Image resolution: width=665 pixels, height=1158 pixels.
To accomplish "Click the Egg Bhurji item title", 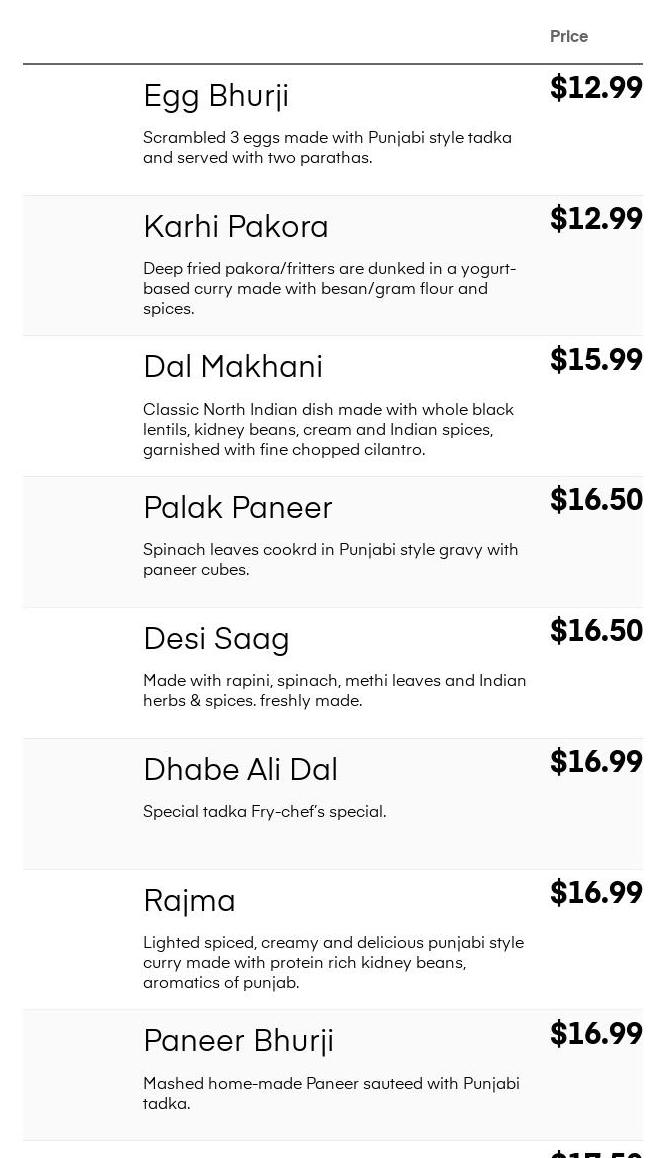I will pos(216,96).
